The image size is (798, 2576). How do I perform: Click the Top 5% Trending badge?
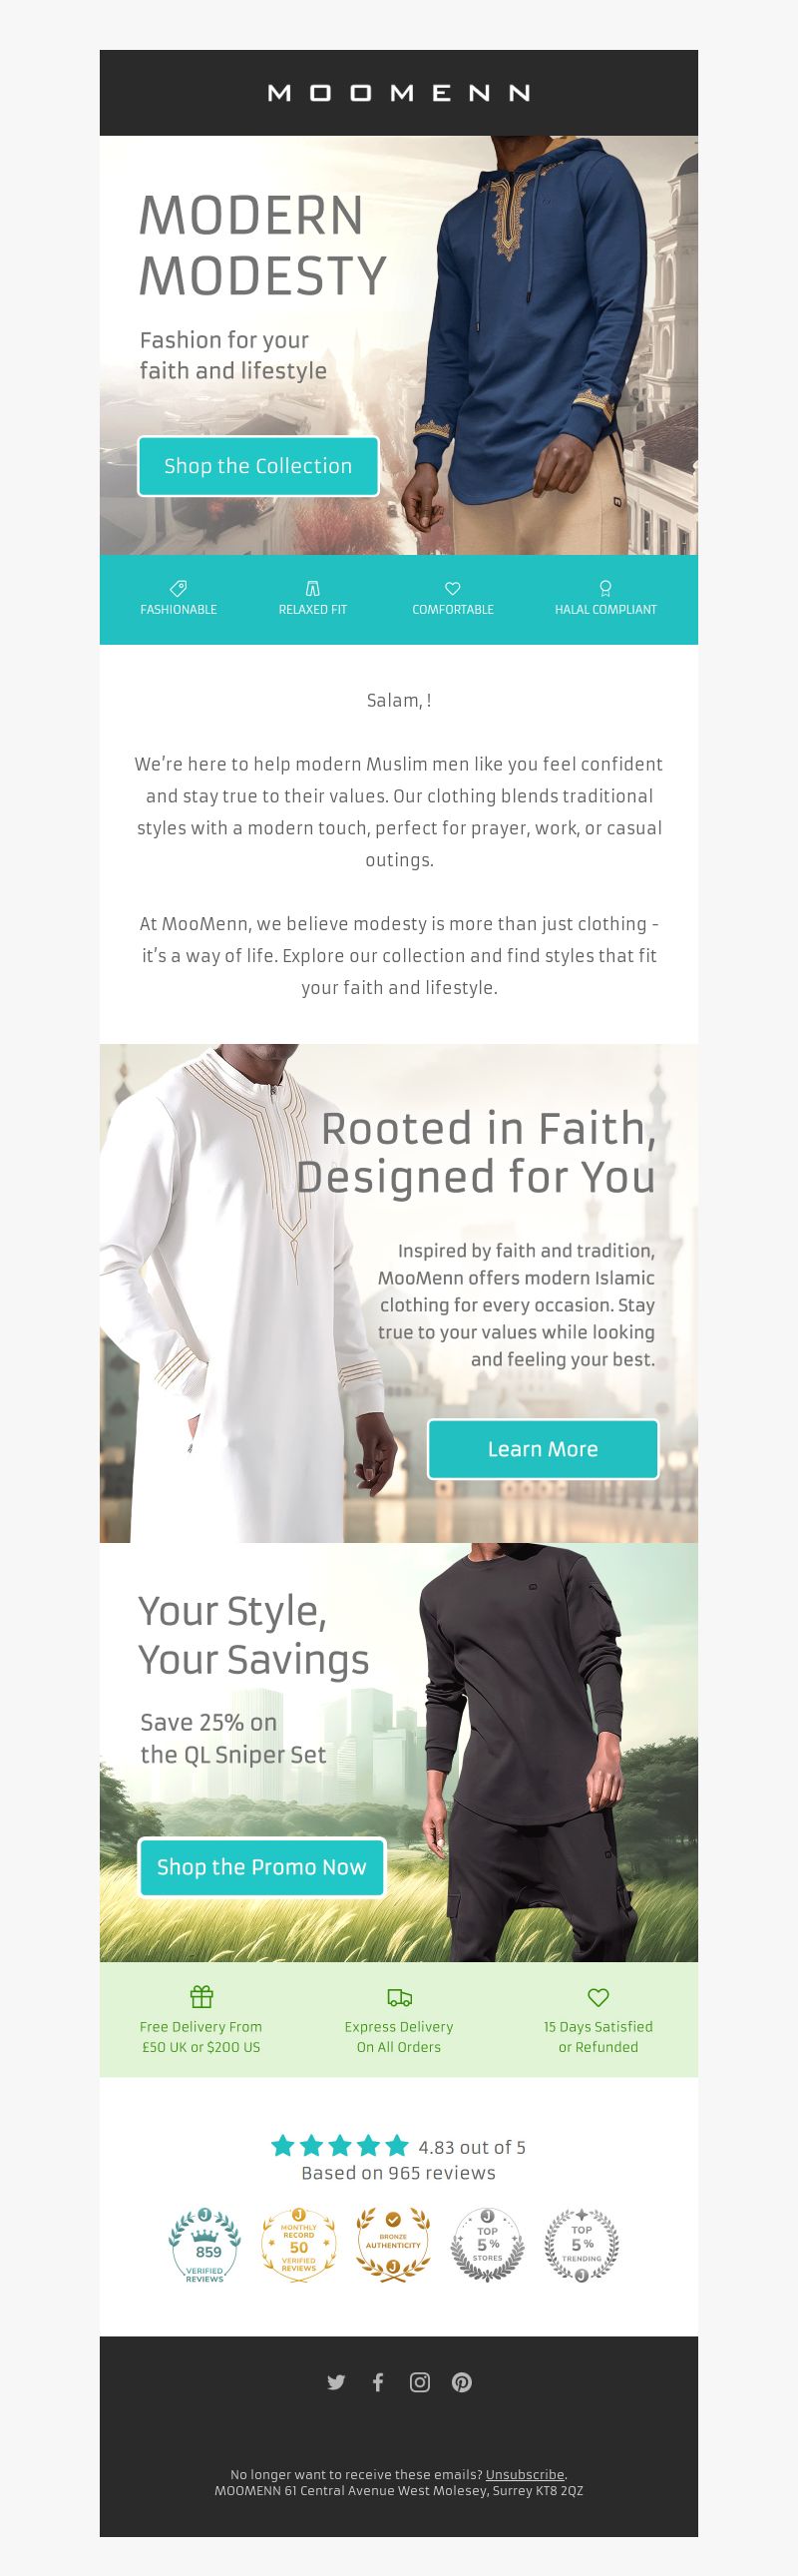[x=581, y=2246]
